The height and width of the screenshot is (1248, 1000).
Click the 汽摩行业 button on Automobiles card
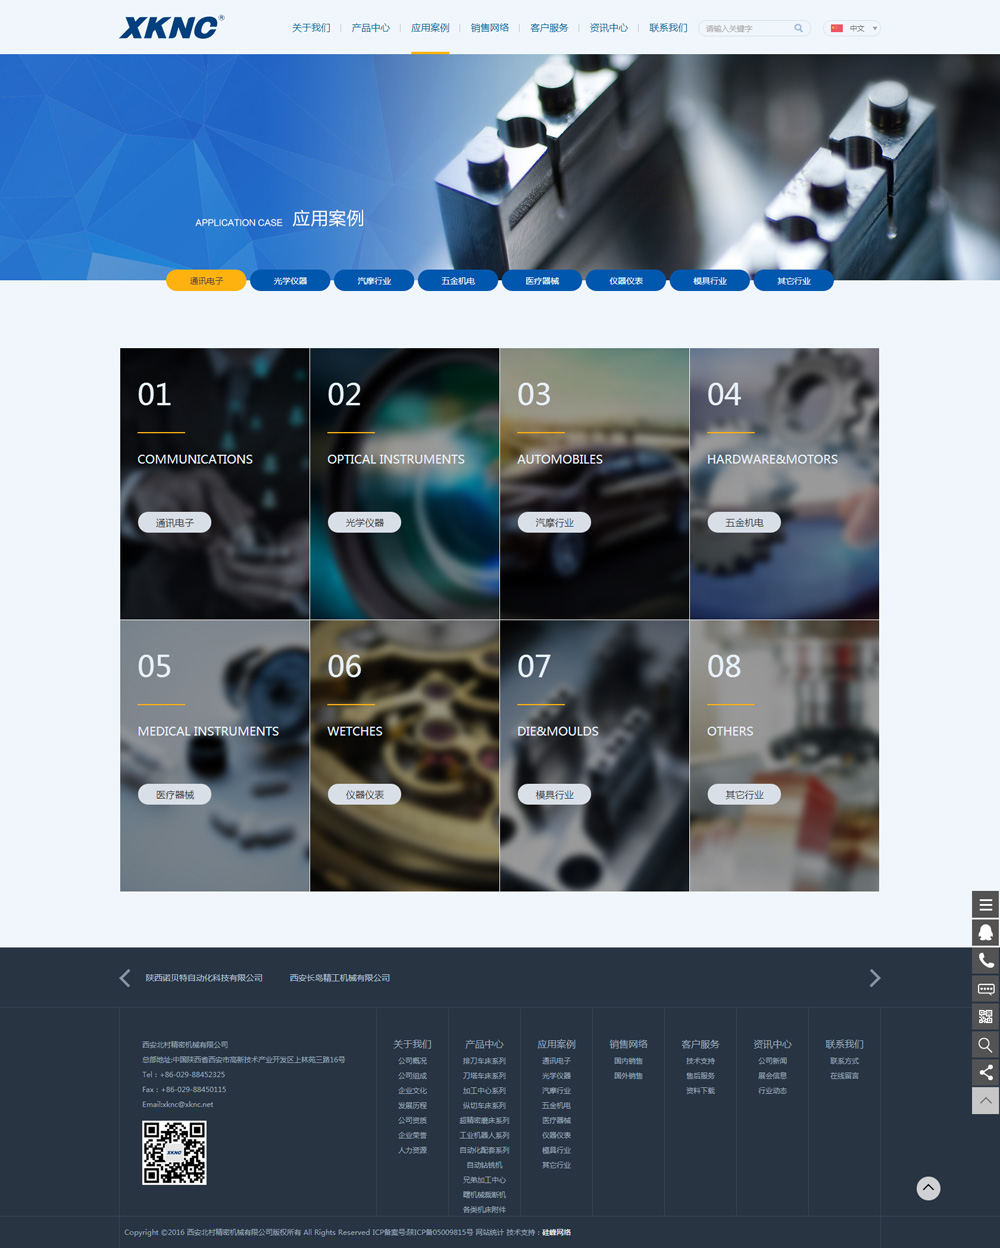(554, 522)
